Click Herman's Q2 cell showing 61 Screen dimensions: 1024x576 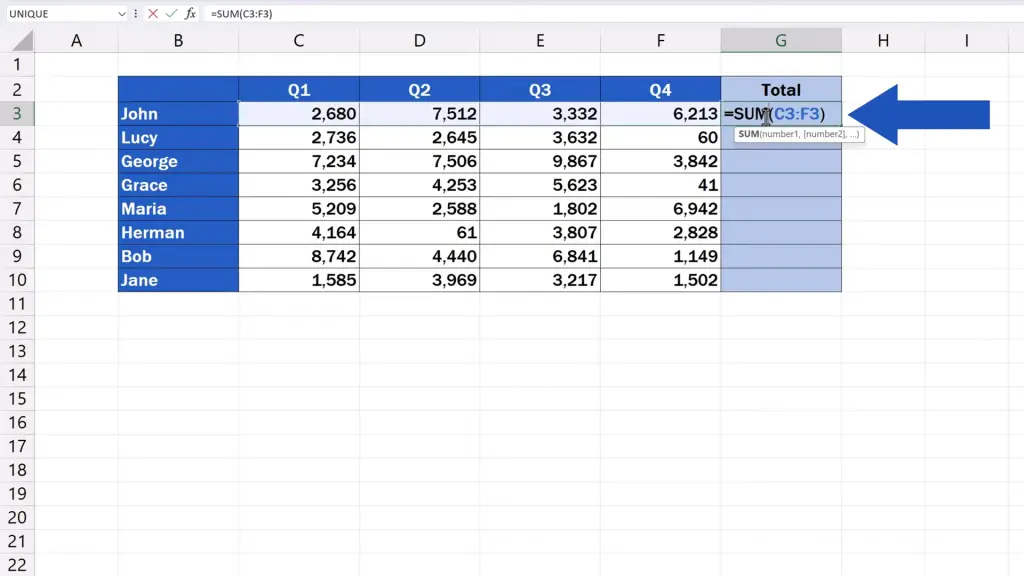pos(419,232)
